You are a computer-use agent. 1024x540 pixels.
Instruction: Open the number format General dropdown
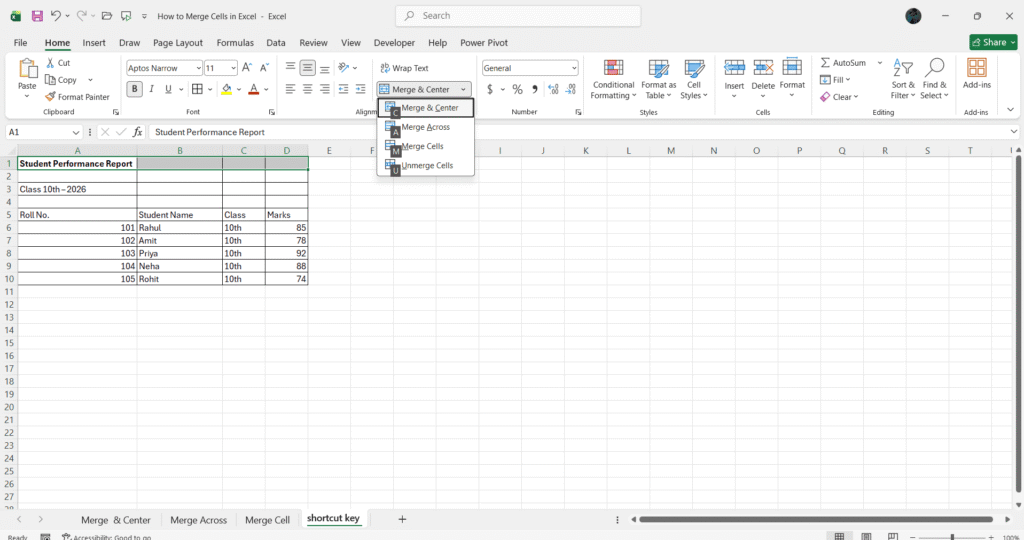coord(574,68)
